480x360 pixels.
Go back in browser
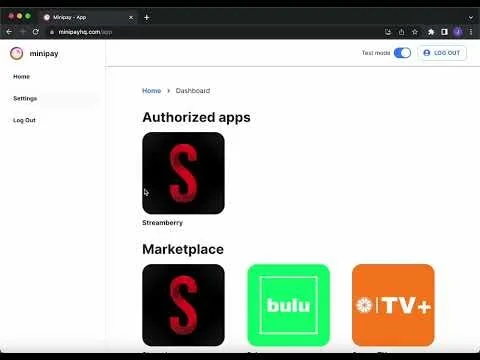coord(9,32)
